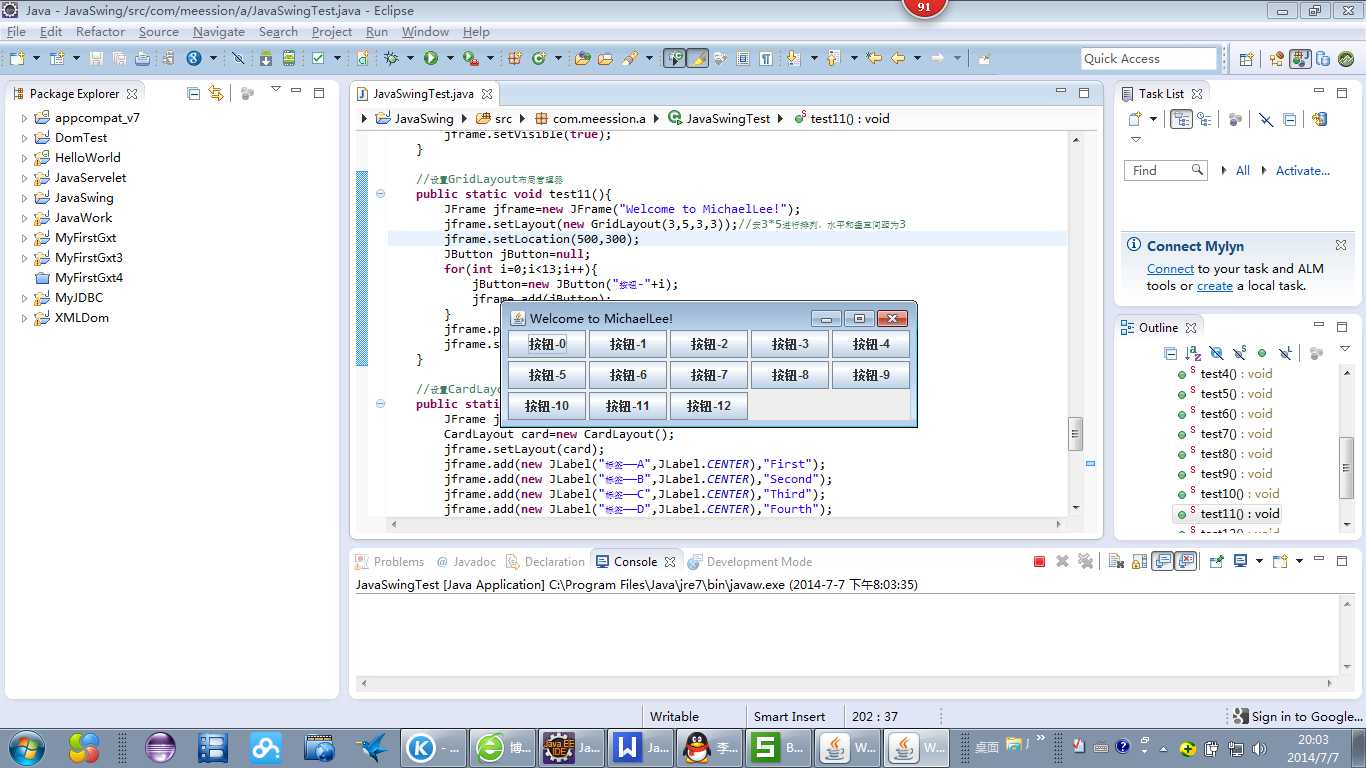Switch to the Declaration tab
The width and height of the screenshot is (1366, 768).
(545, 562)
